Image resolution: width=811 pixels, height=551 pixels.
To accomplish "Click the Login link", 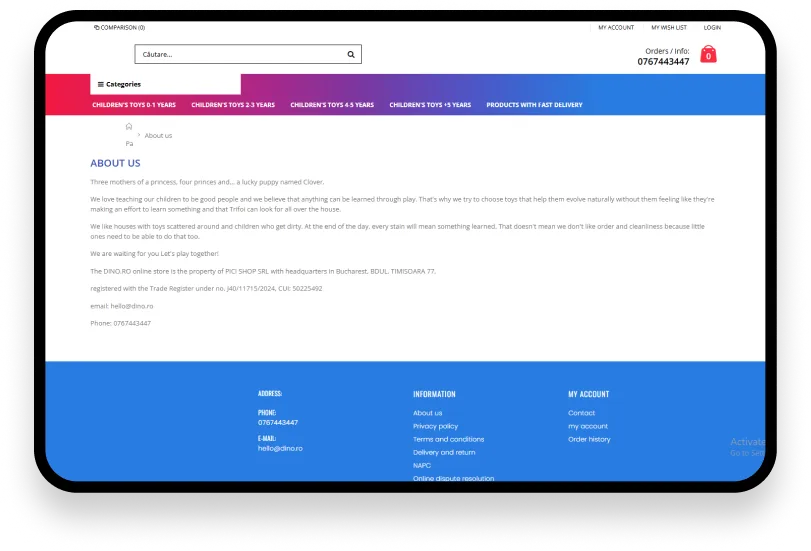I will (712, 27).
